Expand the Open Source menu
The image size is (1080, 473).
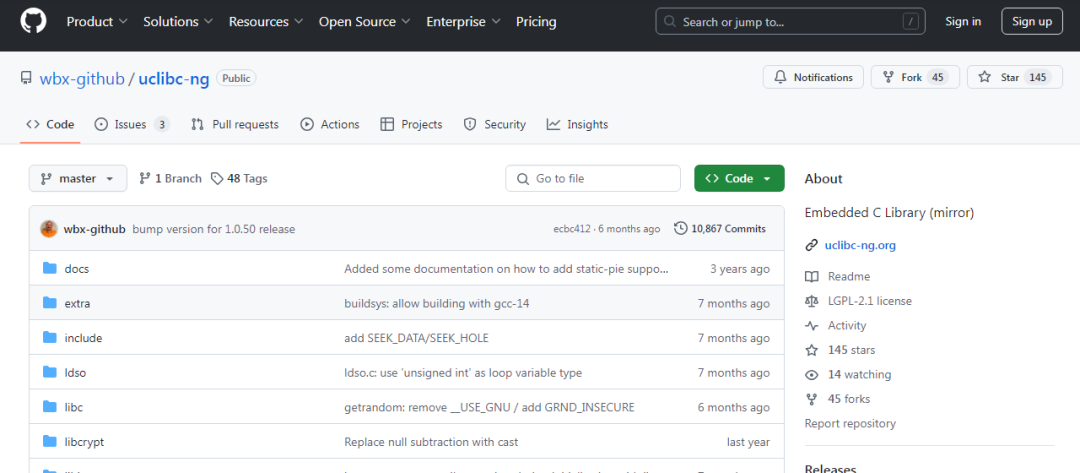[365, 21]
